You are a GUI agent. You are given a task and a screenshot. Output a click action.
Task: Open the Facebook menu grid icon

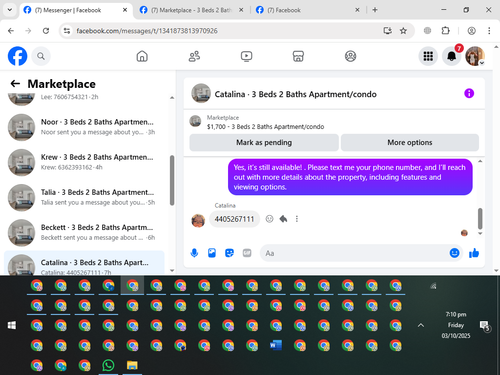pyautogui.click(x=428, y=56)
